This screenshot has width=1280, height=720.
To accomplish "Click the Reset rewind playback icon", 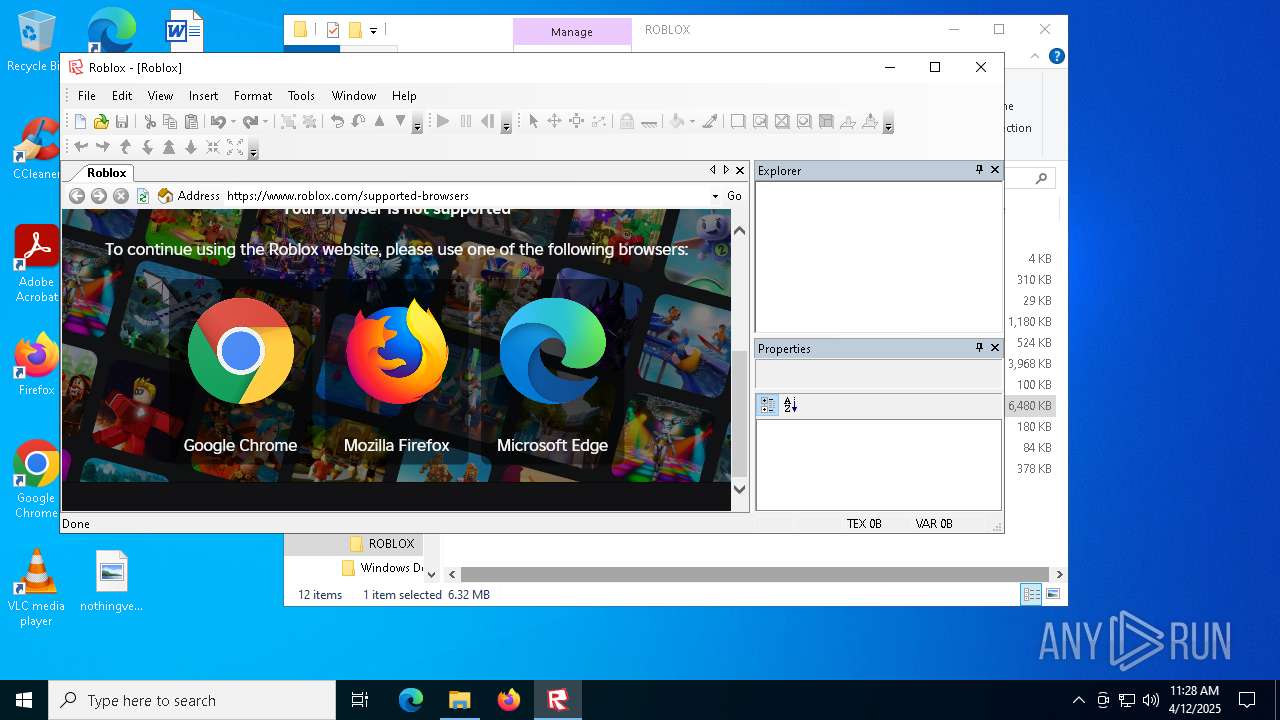I will (x=487, y=122).
